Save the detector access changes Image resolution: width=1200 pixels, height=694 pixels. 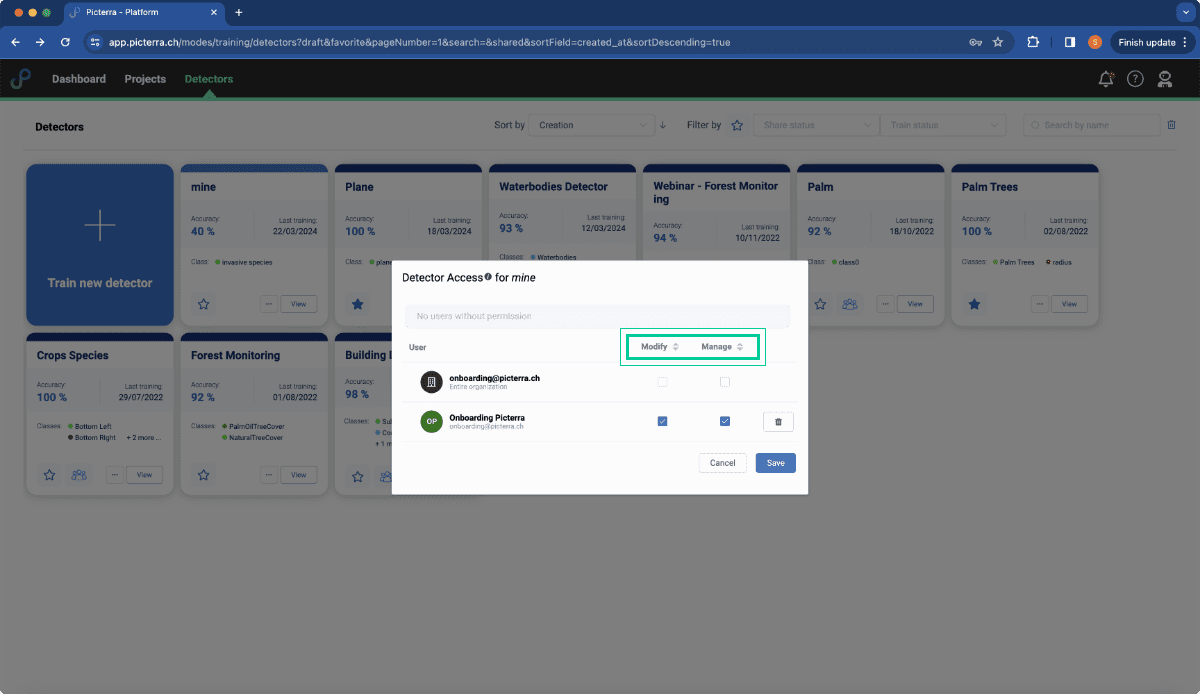776,463
